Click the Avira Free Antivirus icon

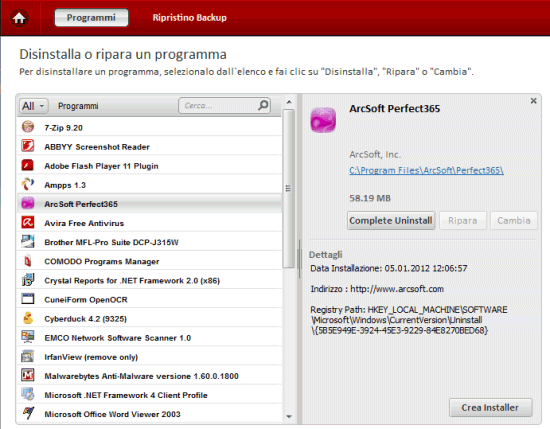[28, 222]
